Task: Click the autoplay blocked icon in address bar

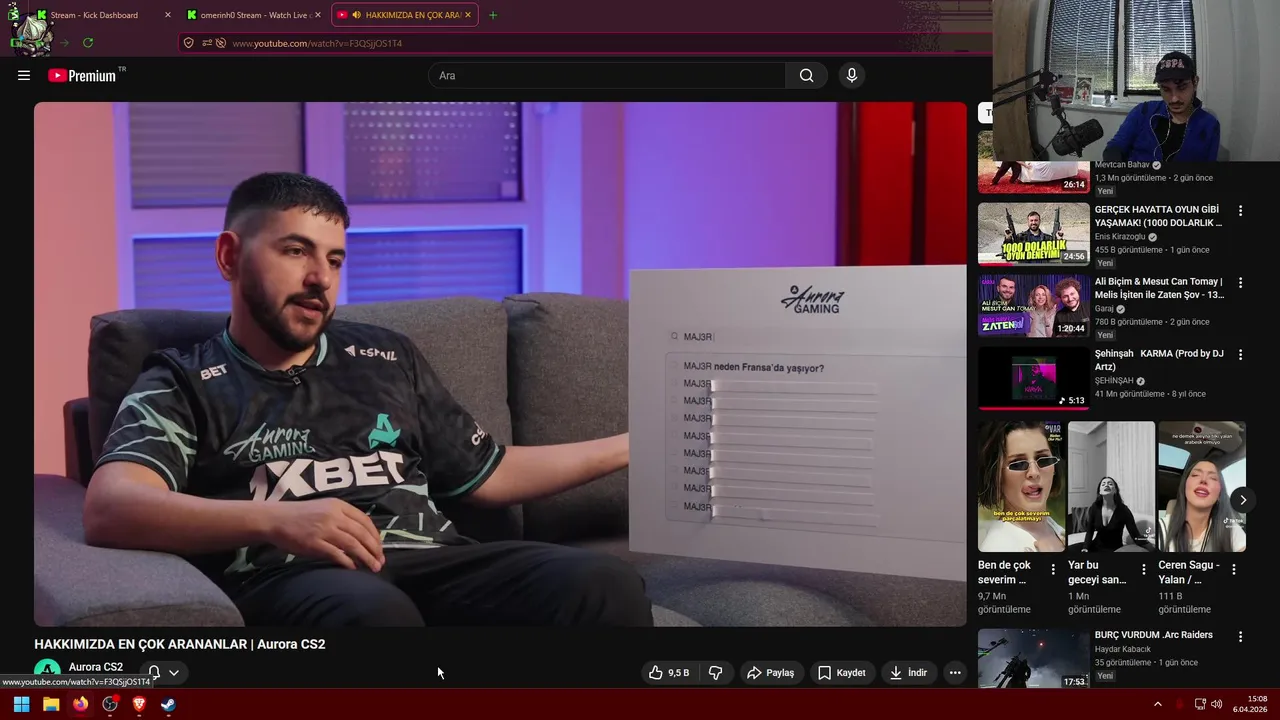Action: pos(221,43)
